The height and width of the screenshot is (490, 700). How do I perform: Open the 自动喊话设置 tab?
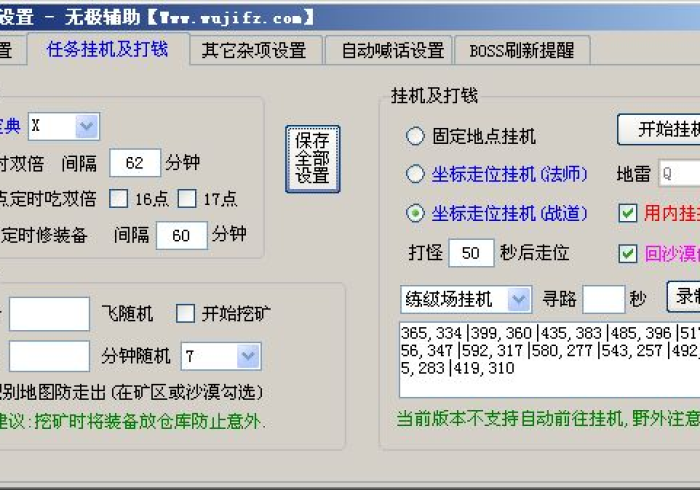392,50
